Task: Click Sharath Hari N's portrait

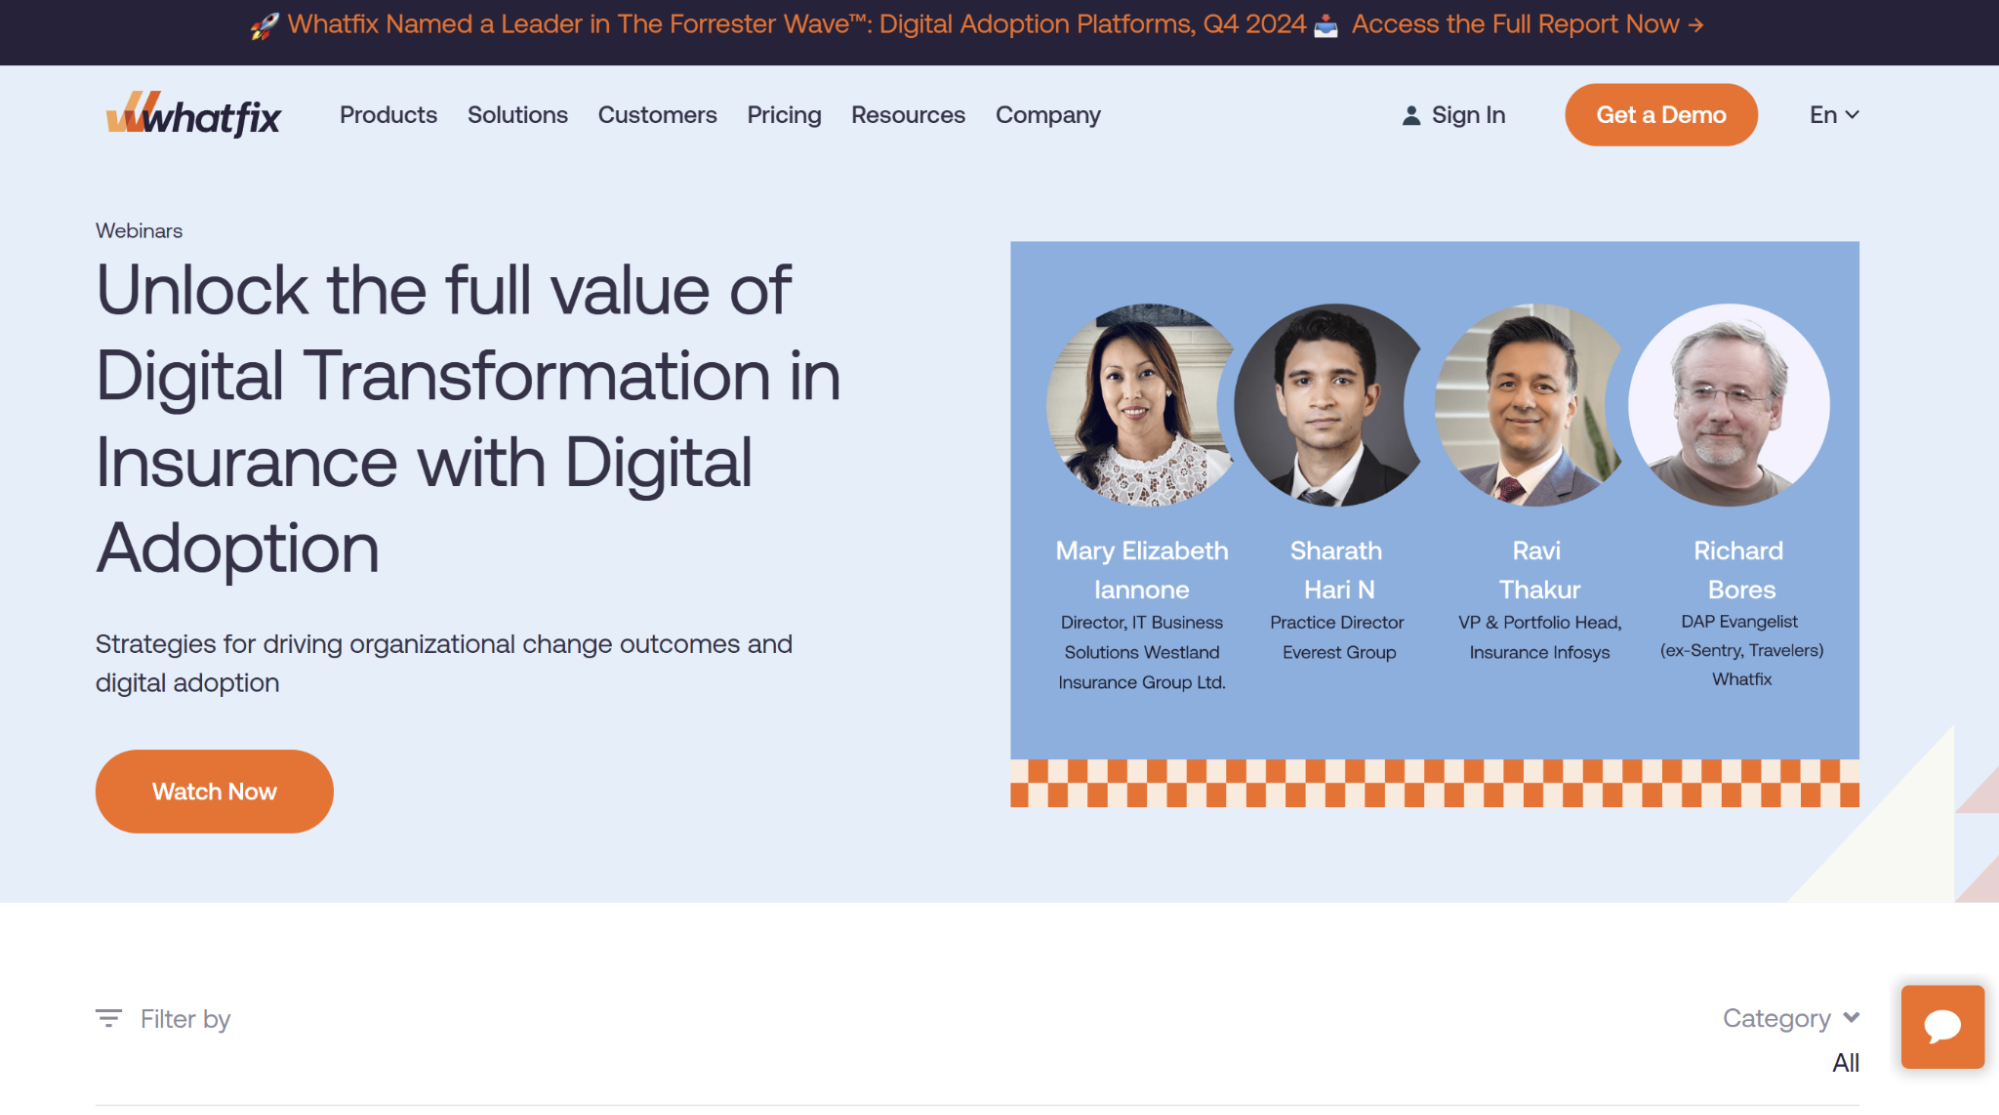Action: [1327, 405]
